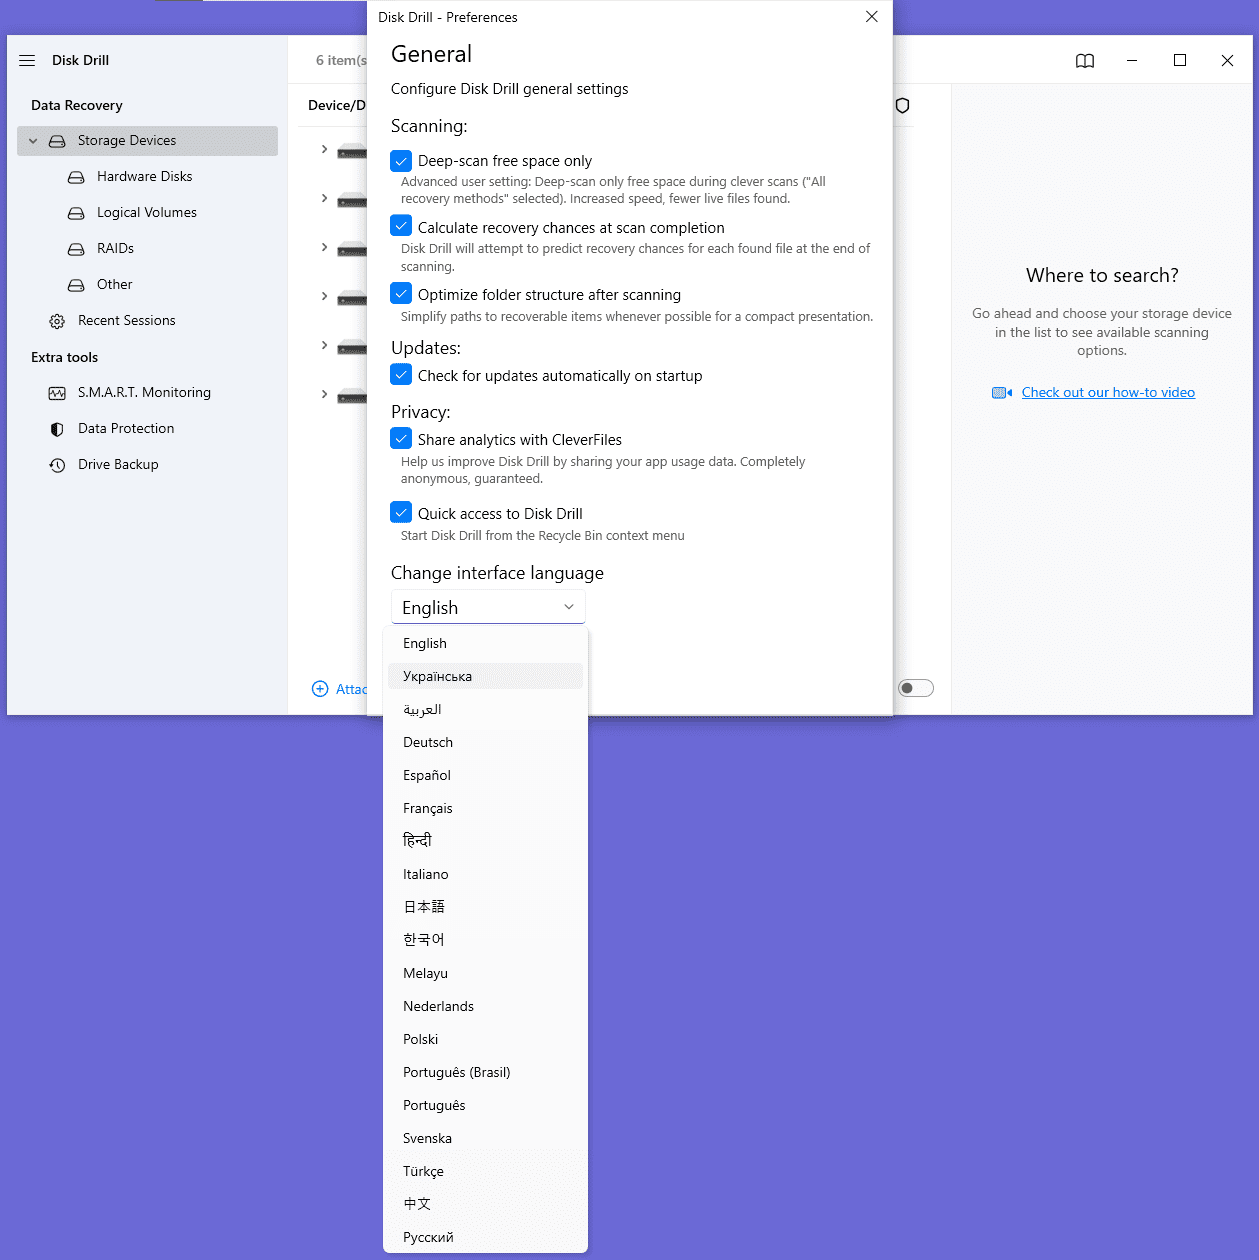This screenshot has height=1260, width=1259.
Task: Click the Other drive icon
Action: 76,285
